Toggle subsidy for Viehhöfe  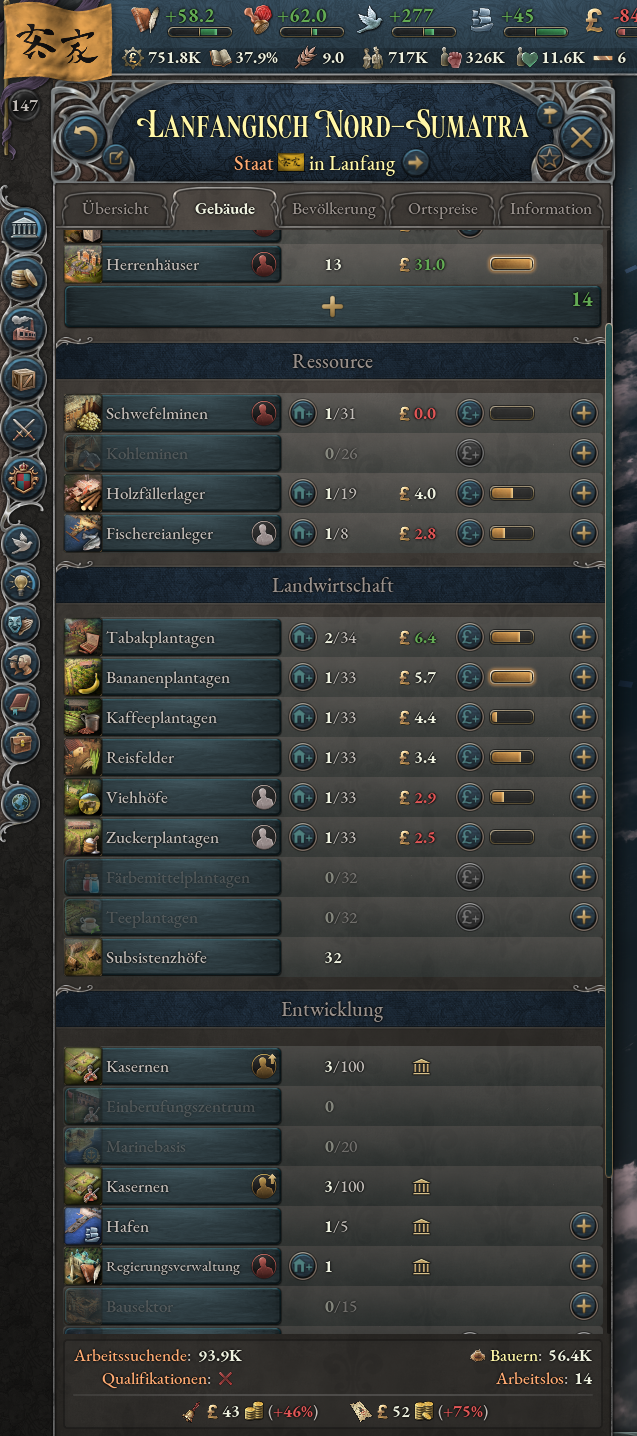coord(470,797)
